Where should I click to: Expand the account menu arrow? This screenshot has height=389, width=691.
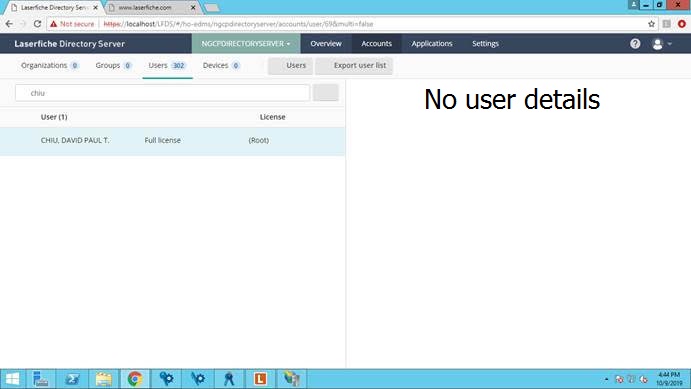(x=670, y=44)
